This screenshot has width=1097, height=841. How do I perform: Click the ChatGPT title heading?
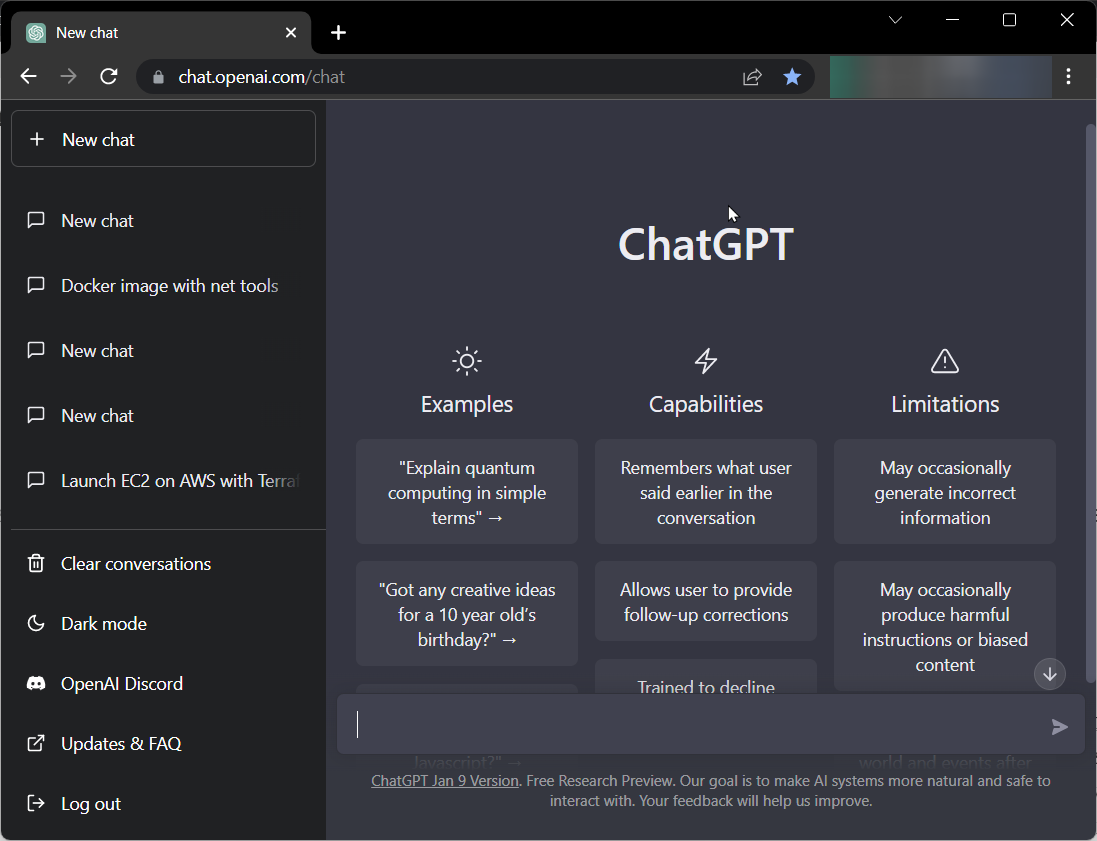706,244
